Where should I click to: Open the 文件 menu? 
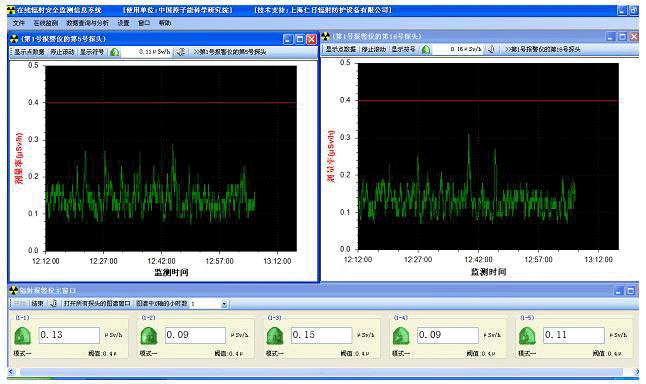click(19, 23)
